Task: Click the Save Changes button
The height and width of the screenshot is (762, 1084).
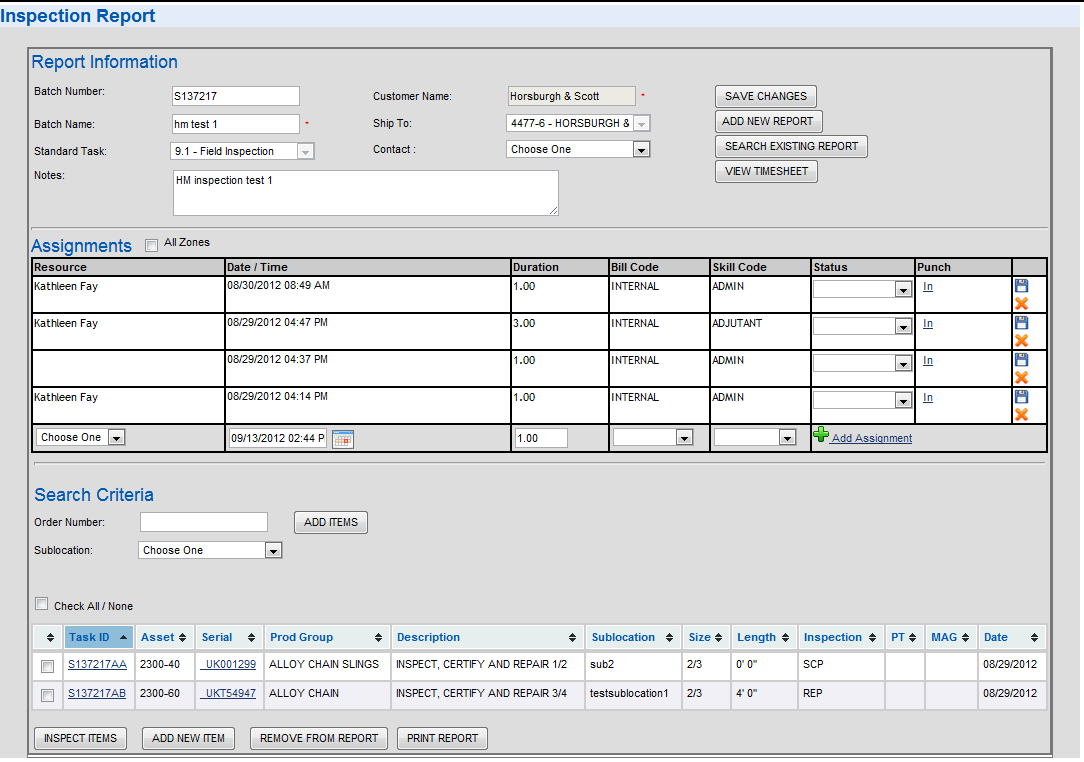Action: (x=765, y=97)
